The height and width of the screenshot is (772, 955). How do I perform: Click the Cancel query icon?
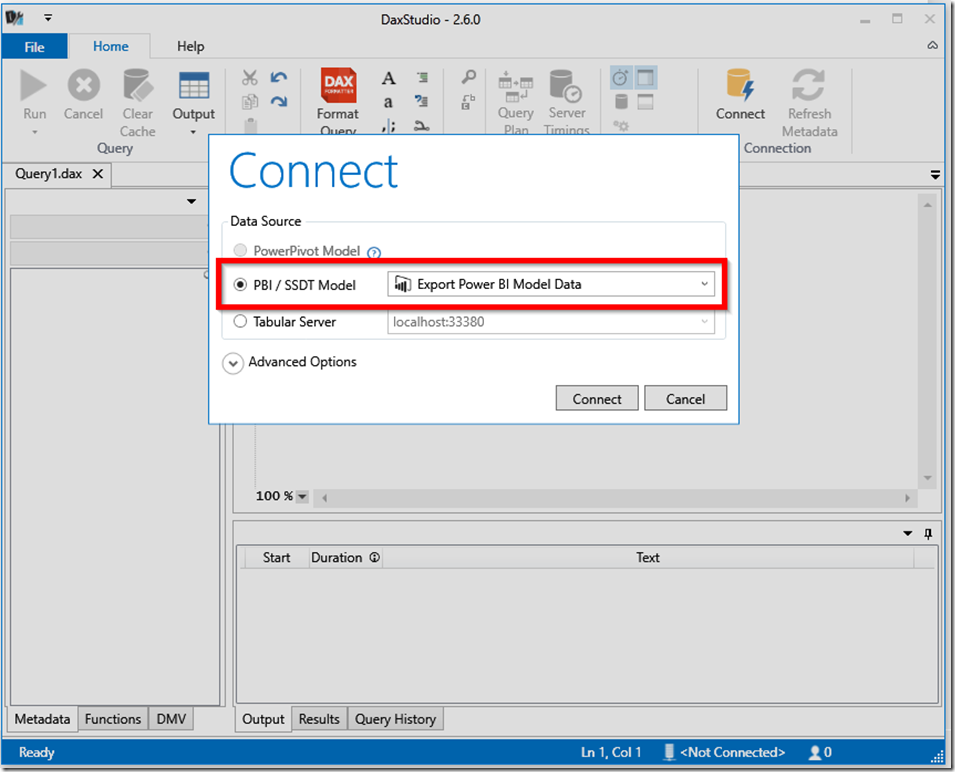83,85
